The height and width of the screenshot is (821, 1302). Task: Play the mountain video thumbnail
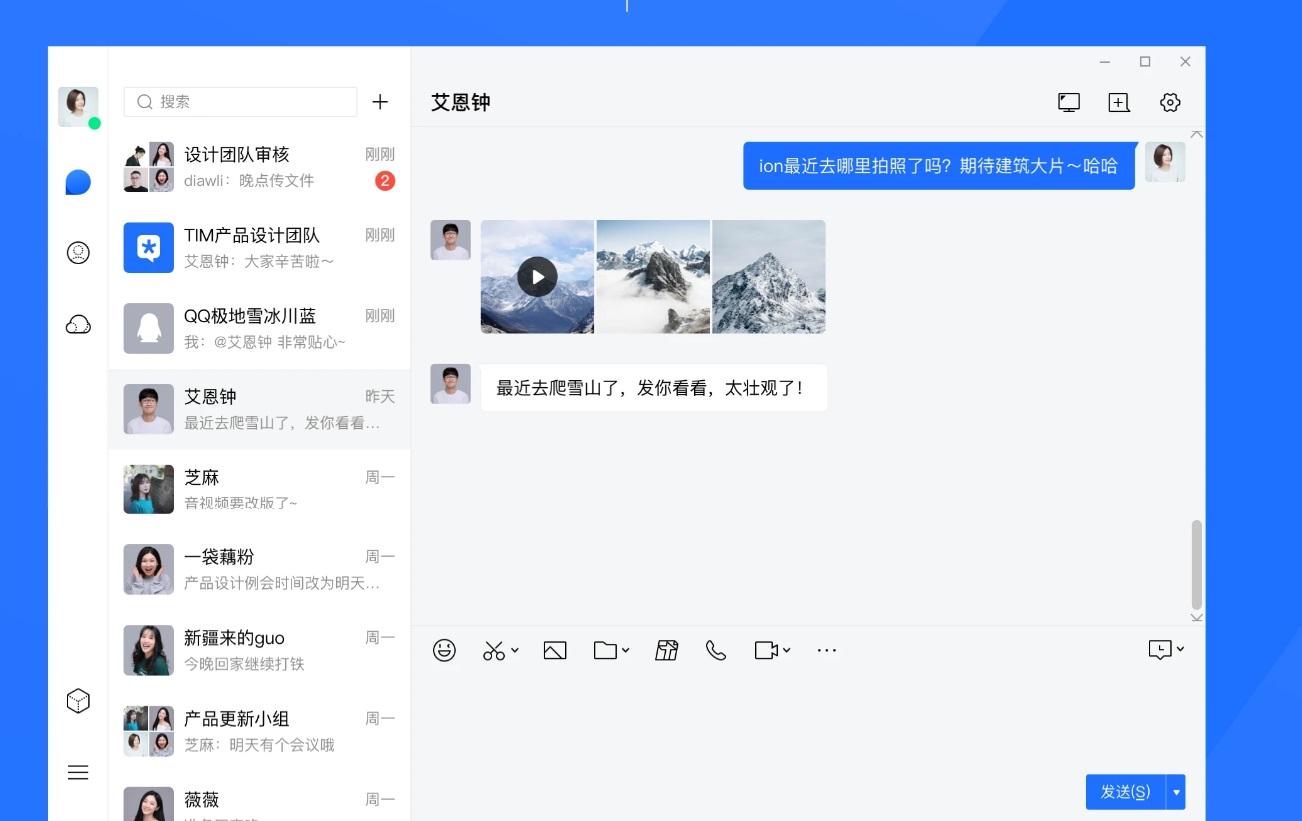tap(538, 277)
